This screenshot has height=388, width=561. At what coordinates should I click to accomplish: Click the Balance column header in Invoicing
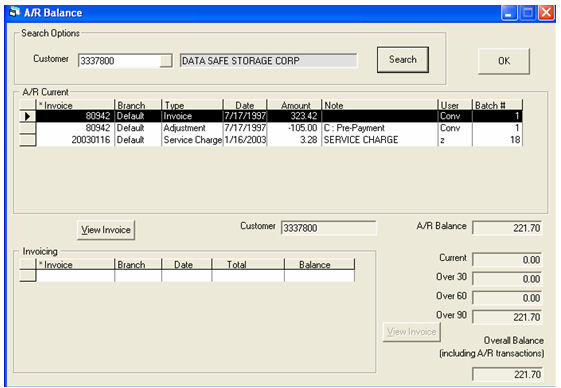(319, 265)
